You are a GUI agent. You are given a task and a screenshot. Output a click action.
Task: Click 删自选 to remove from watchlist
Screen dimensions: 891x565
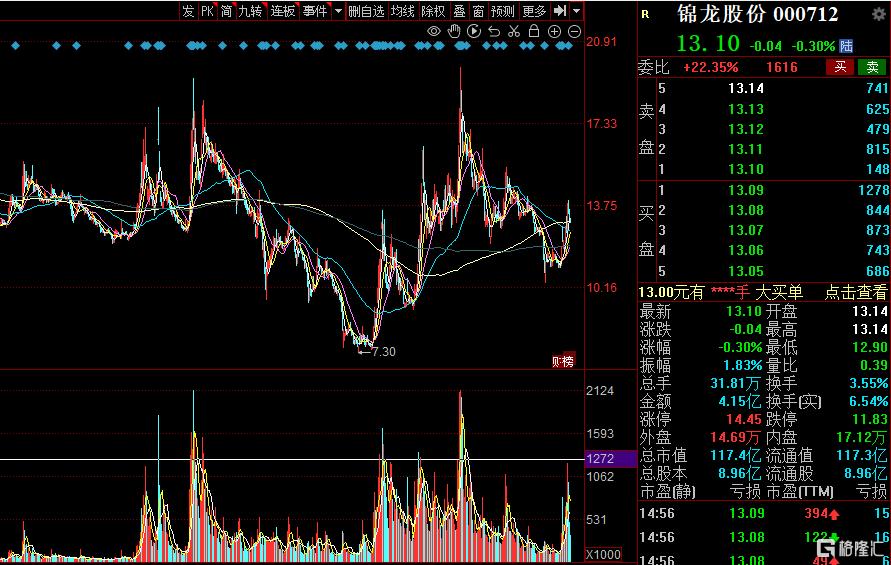click(366, 11)
